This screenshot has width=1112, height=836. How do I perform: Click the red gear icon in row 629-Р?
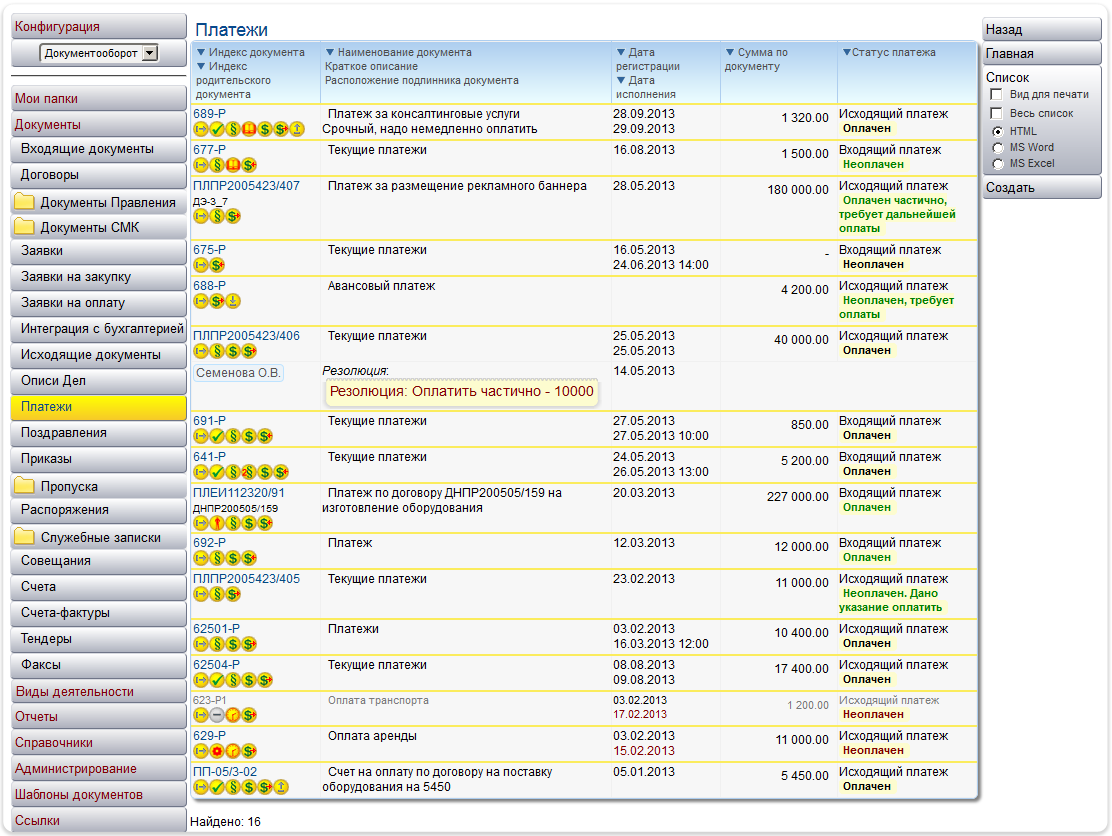pos(217,751)
